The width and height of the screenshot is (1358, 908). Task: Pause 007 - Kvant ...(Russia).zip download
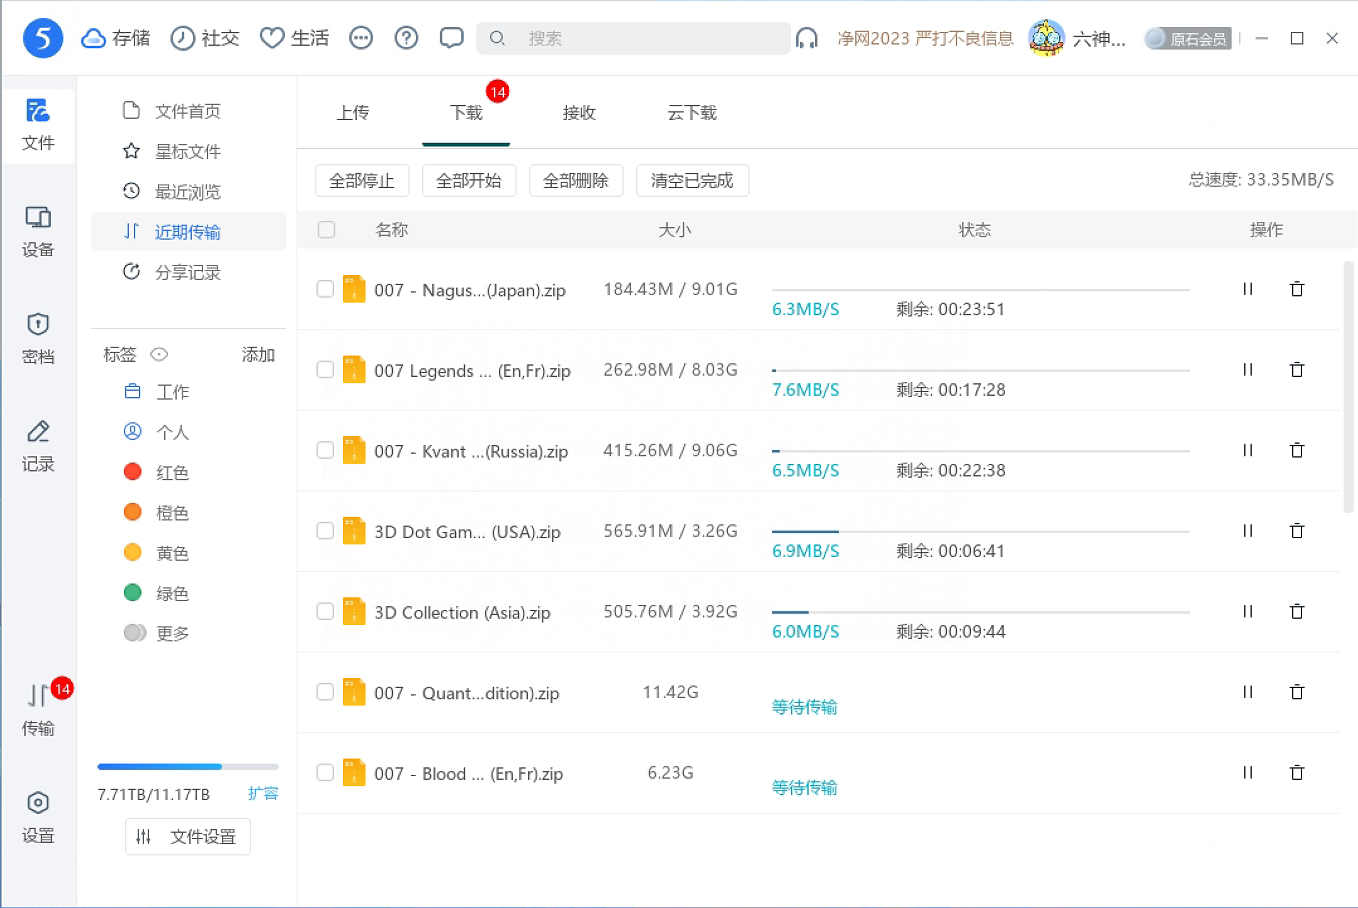coord(1248,450)
